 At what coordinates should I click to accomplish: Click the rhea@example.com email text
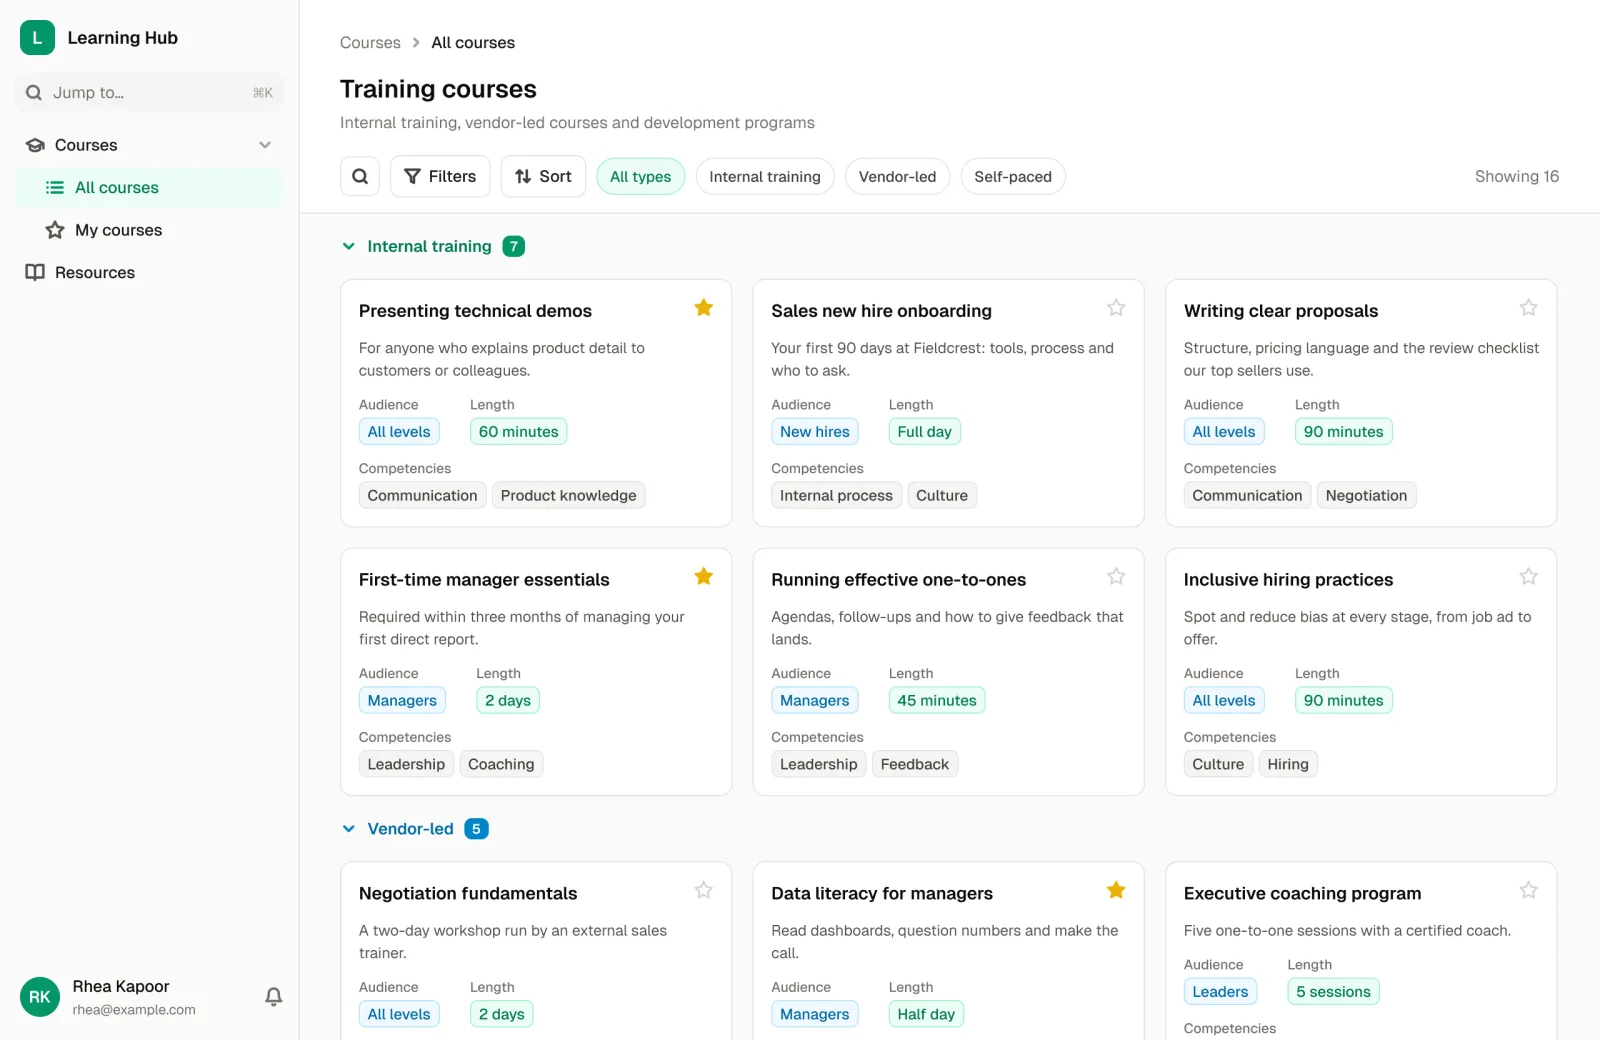(134, 1010)
